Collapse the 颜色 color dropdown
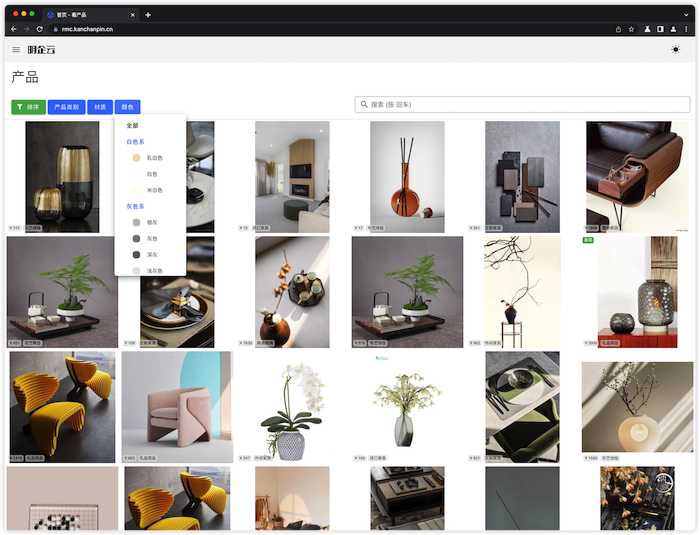This screenshot has width=700, height=535. (128, 107)
